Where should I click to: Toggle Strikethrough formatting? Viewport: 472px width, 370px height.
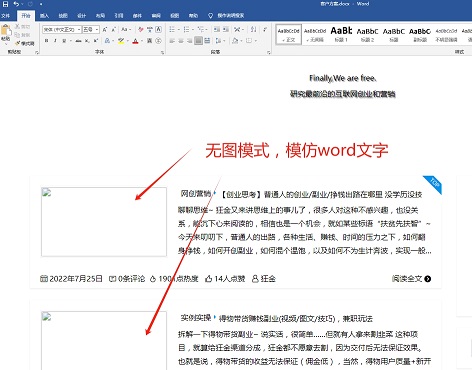tap(78, 41)
